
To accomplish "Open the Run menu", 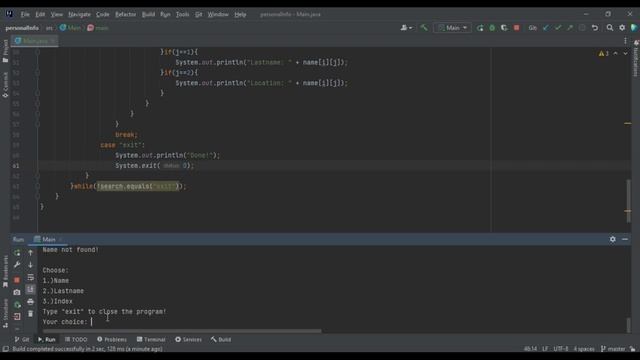I will [x=165, y=14].
